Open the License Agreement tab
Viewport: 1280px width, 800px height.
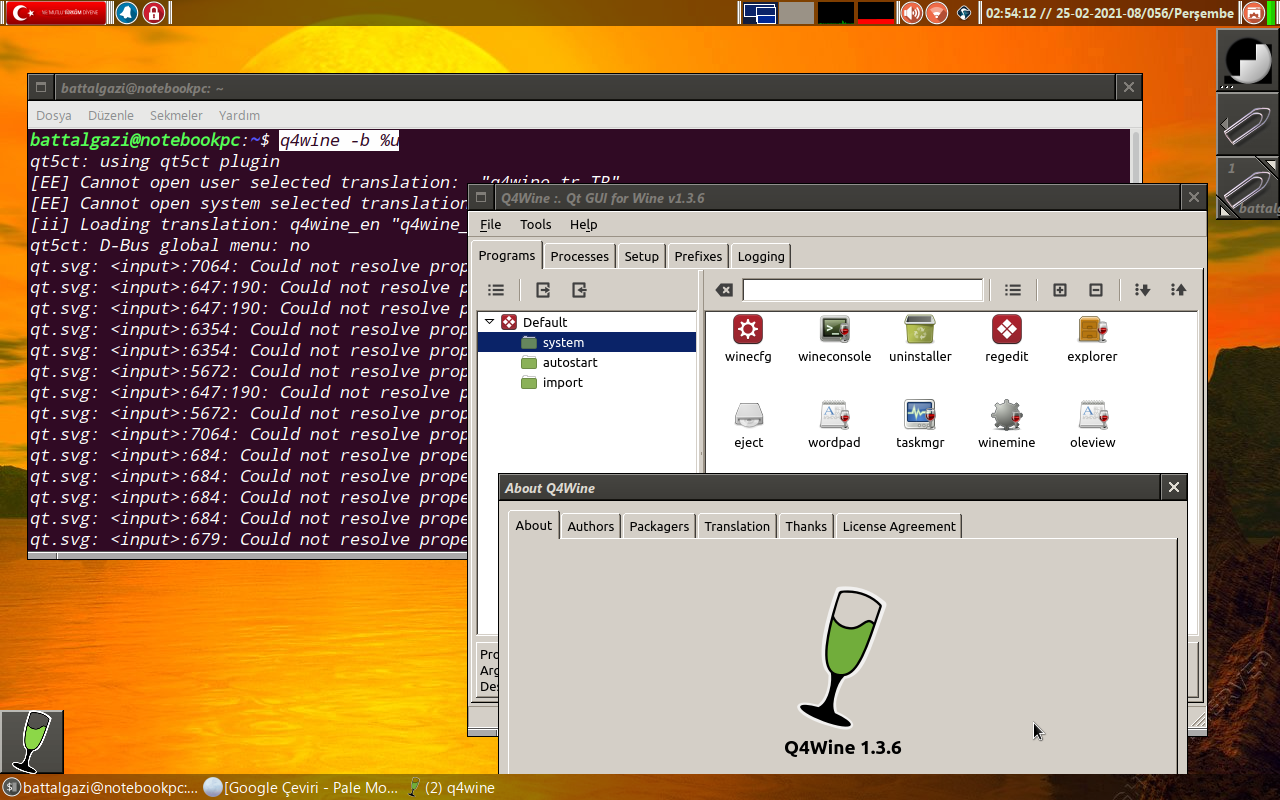point(899,526)
